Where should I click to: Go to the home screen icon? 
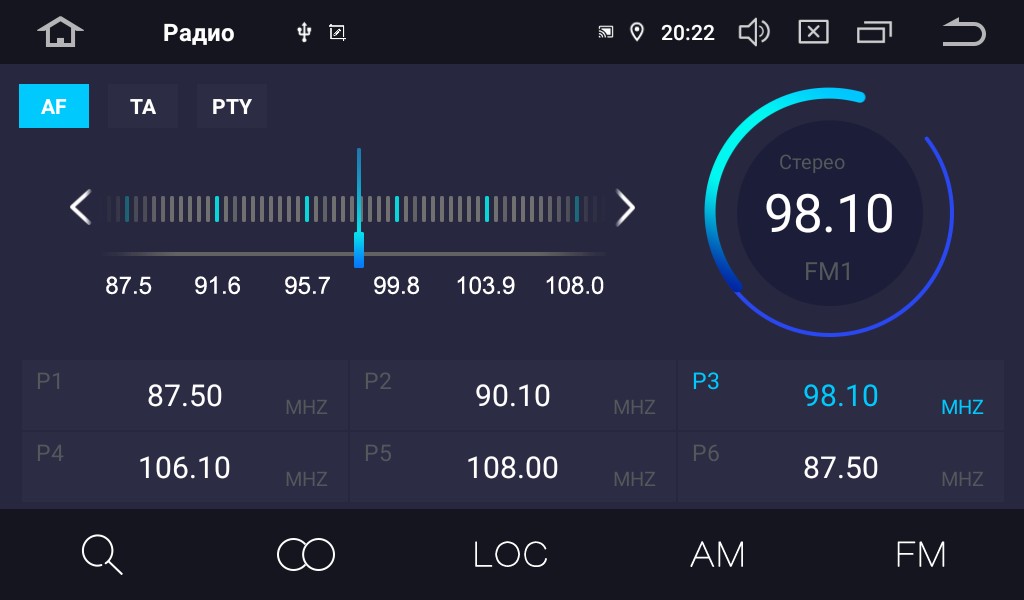click(x=60, y=32)
